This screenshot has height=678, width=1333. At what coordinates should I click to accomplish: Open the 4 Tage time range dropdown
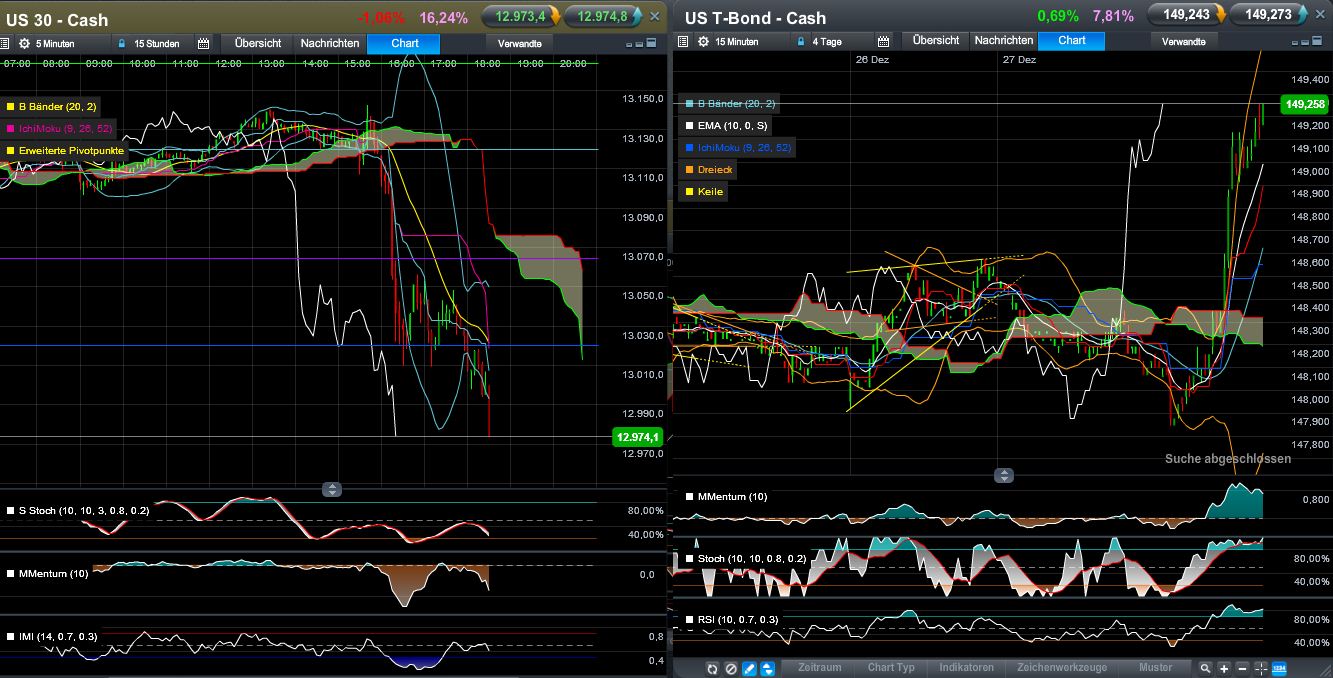pos(827,41)
